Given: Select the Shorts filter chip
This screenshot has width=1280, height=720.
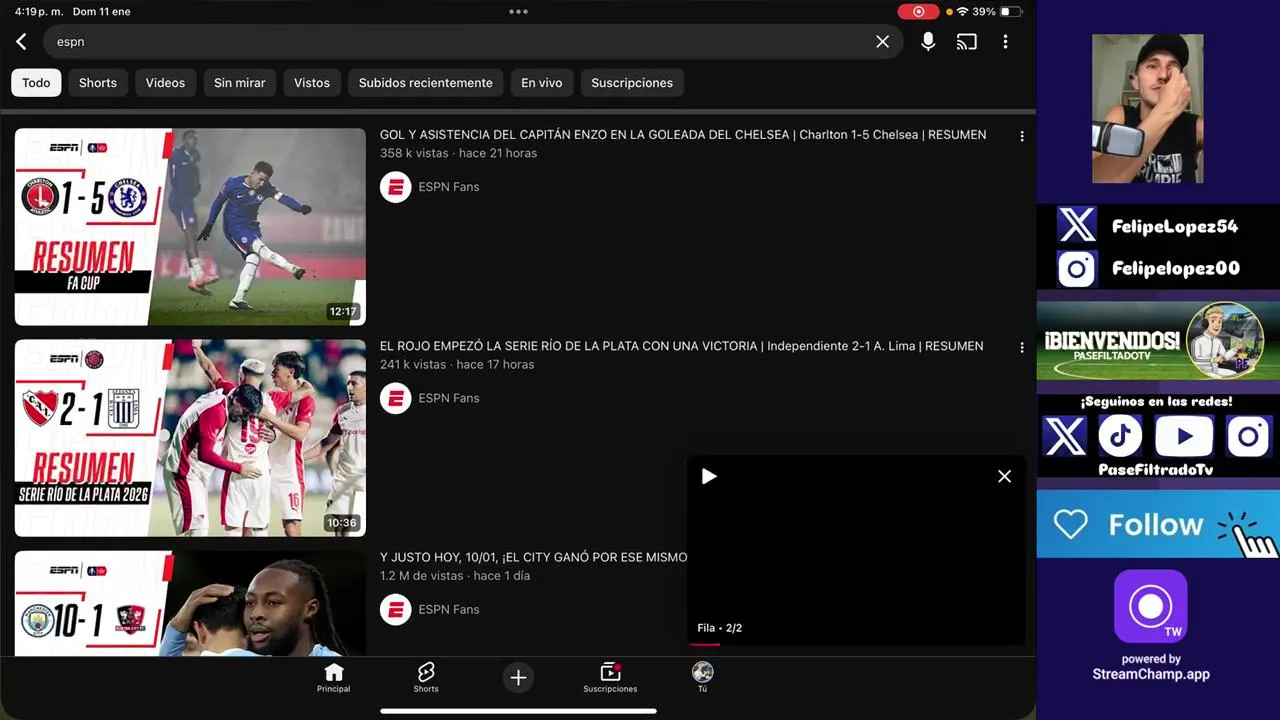Looking at the screenshot, I should click(x=98, y=83).
